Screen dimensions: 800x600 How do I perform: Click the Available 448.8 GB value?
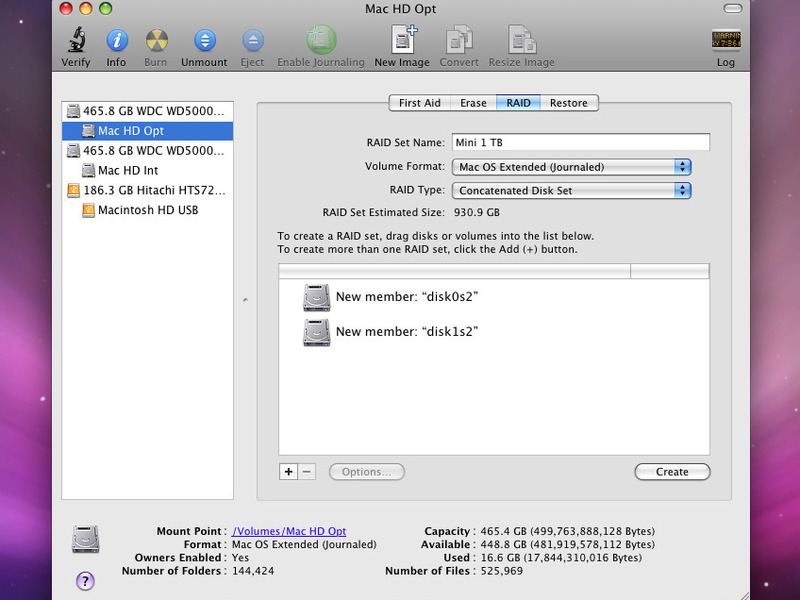pos(567,544)
